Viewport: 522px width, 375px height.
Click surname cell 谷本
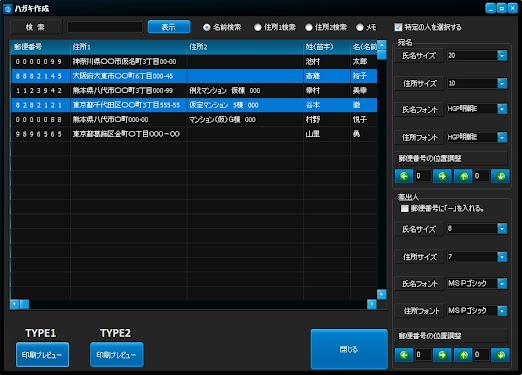[327, 105]
